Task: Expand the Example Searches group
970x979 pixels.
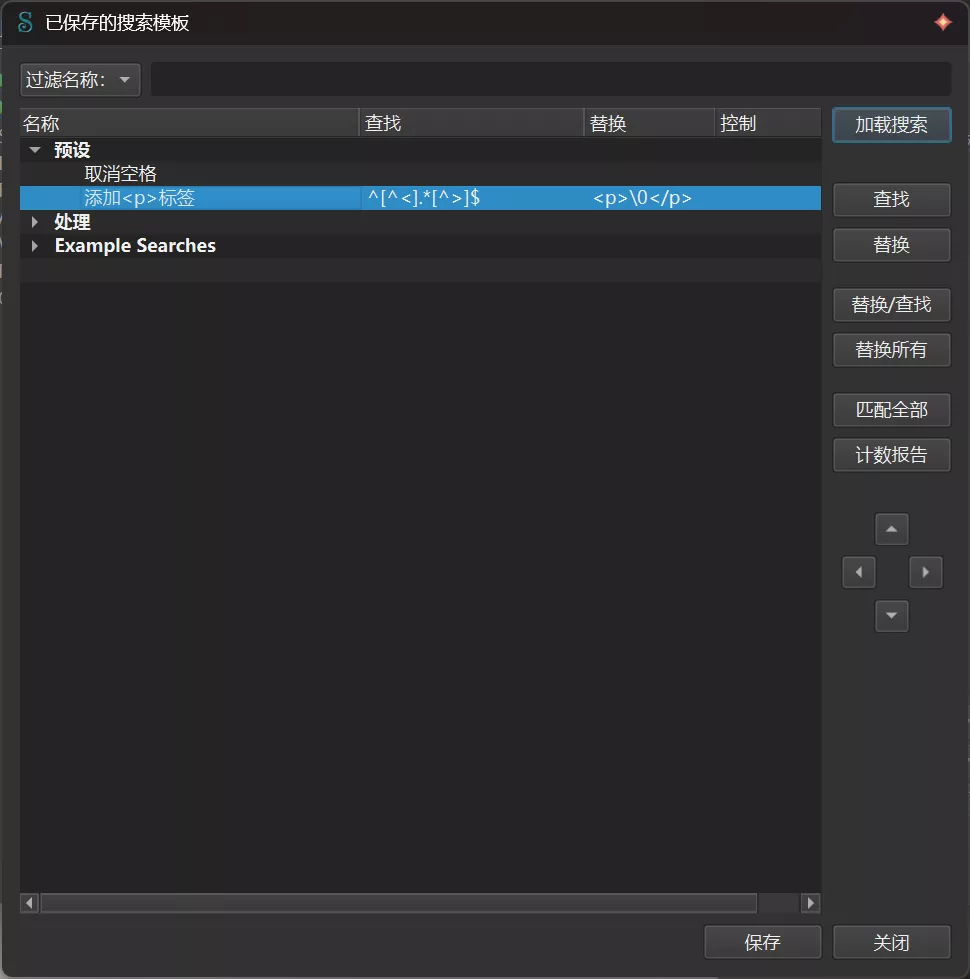Action: 36,246
